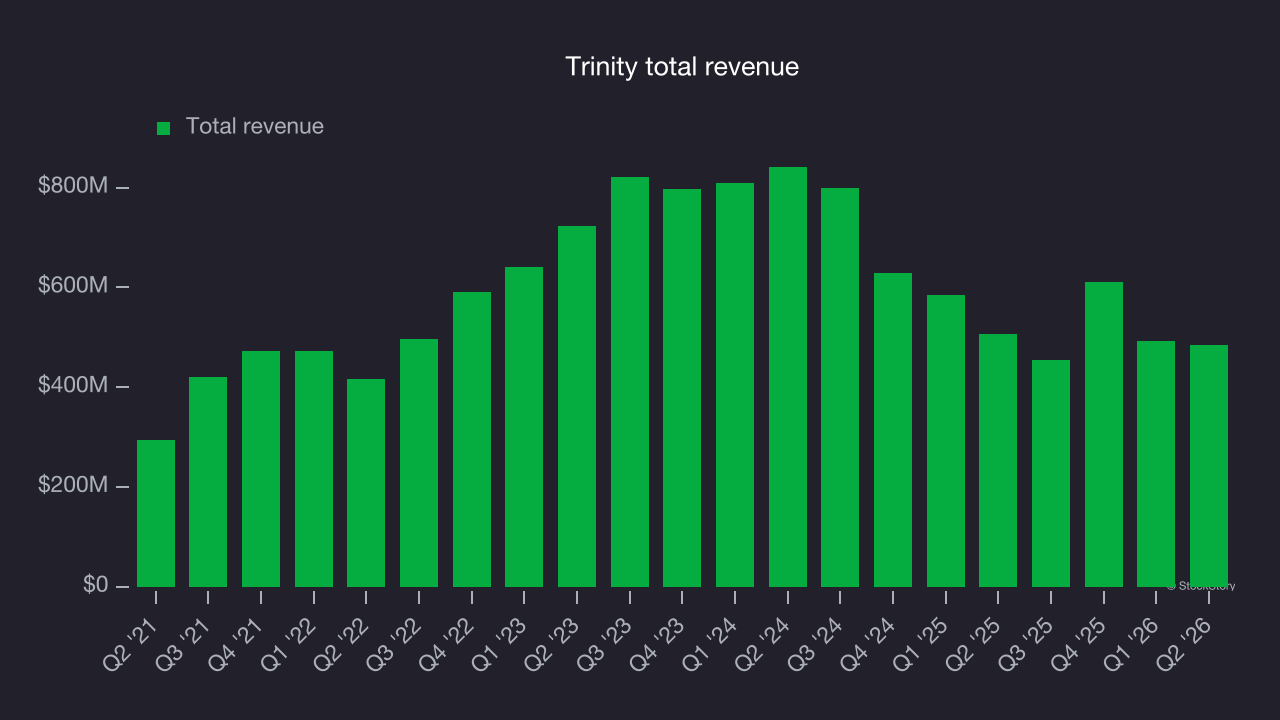The image size is (1280, 720).
Task: Choose the Q3 '24 revenue bar
Action: point(840,387)
